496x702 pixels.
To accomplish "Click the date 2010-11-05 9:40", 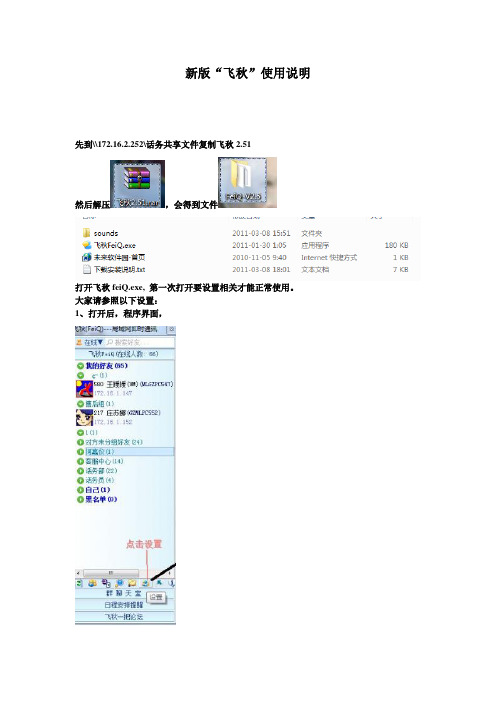I will (259, 257).
